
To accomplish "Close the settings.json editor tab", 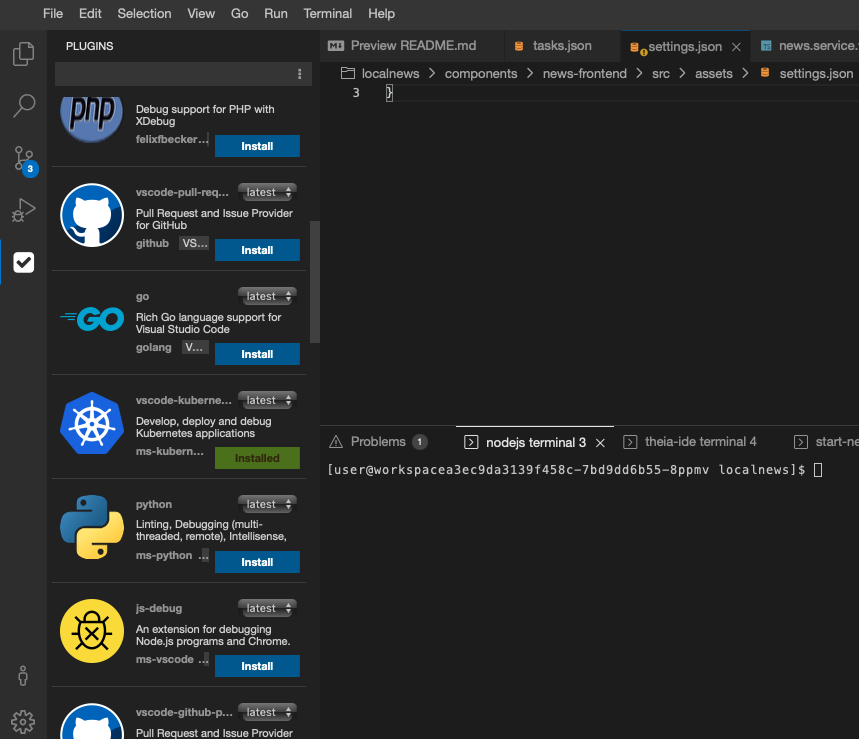I will [x=736, y=47].
